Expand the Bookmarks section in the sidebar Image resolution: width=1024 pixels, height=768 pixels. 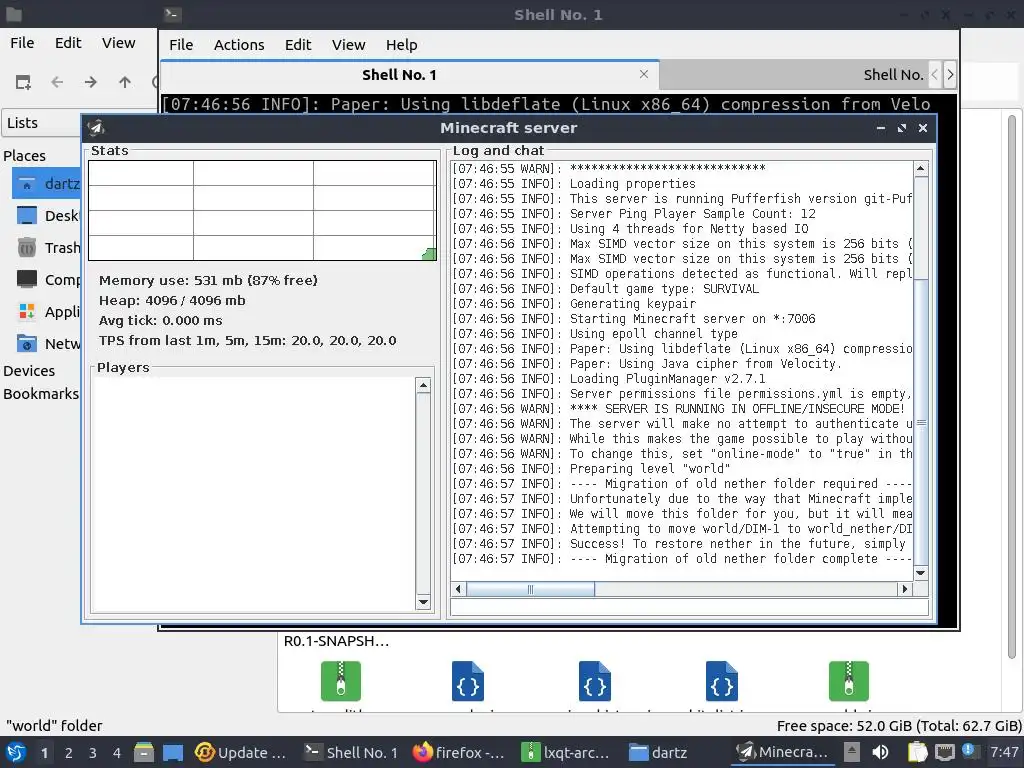pyautogui.click(x=40, y=394)
